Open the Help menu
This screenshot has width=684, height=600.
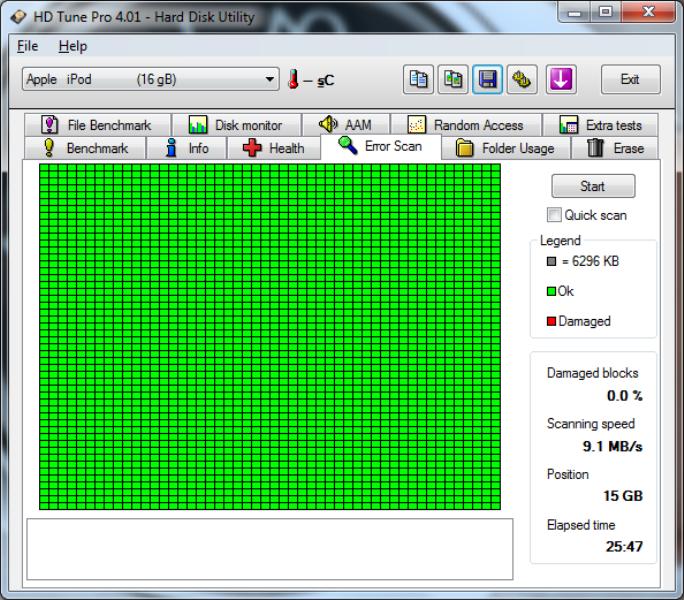click(72, 46)
